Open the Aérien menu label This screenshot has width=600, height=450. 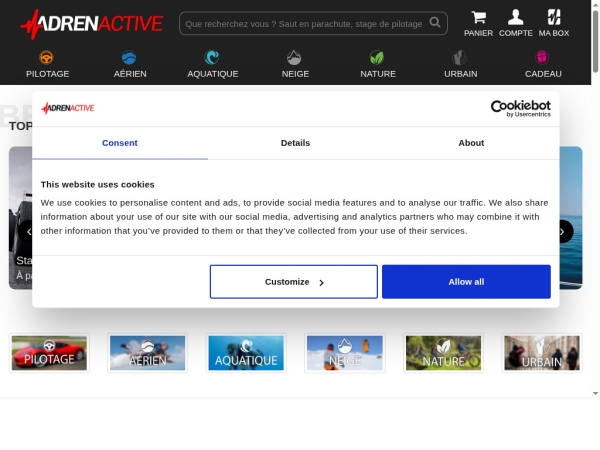pos(130,74)
